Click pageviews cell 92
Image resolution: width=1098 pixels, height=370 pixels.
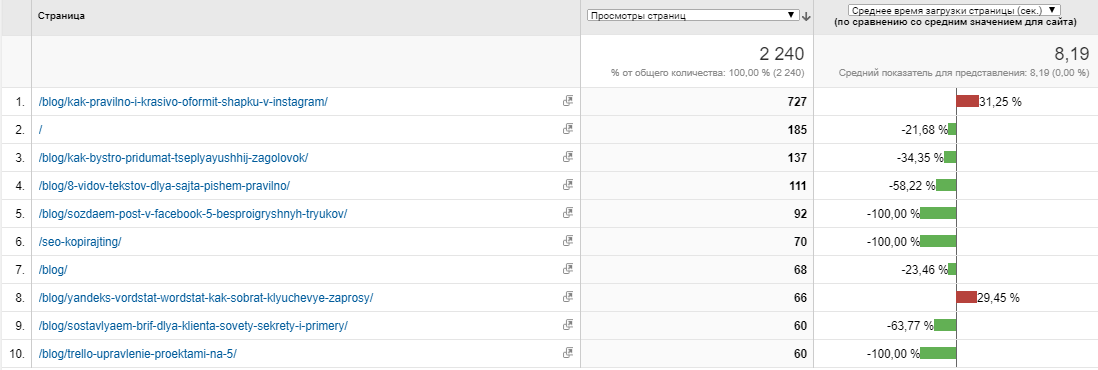(800, 214)
